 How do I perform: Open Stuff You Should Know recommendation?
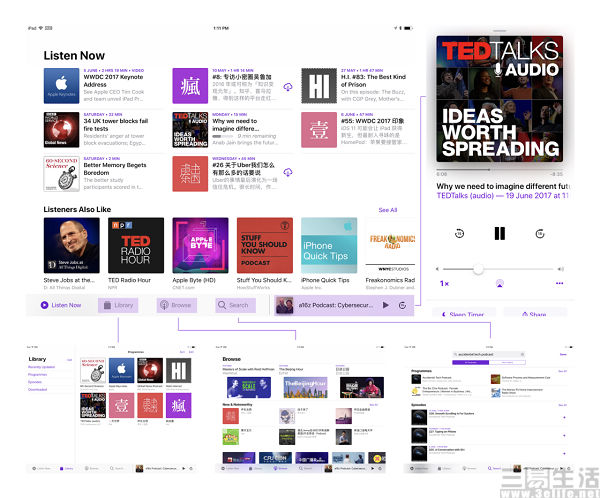(x=265, y=253)
